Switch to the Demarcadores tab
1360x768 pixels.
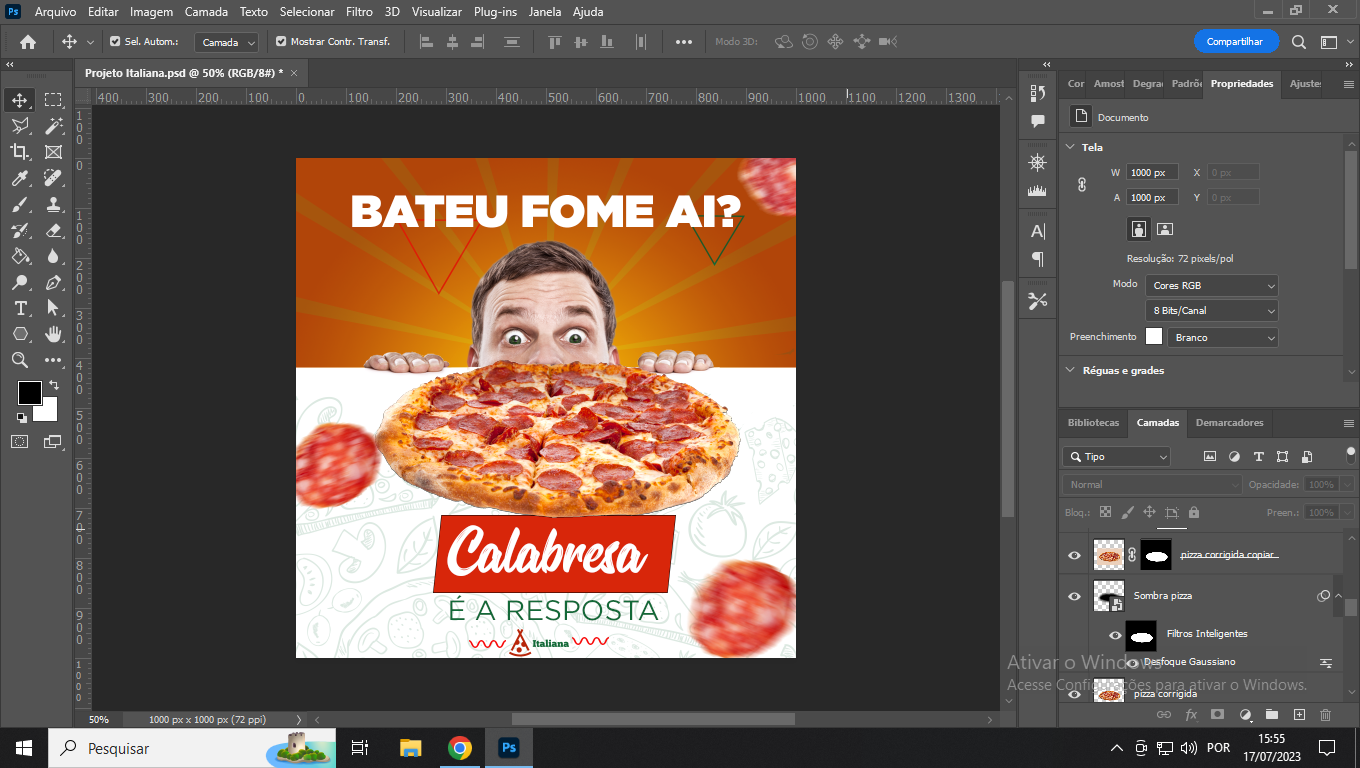(x=1229, y=423)
